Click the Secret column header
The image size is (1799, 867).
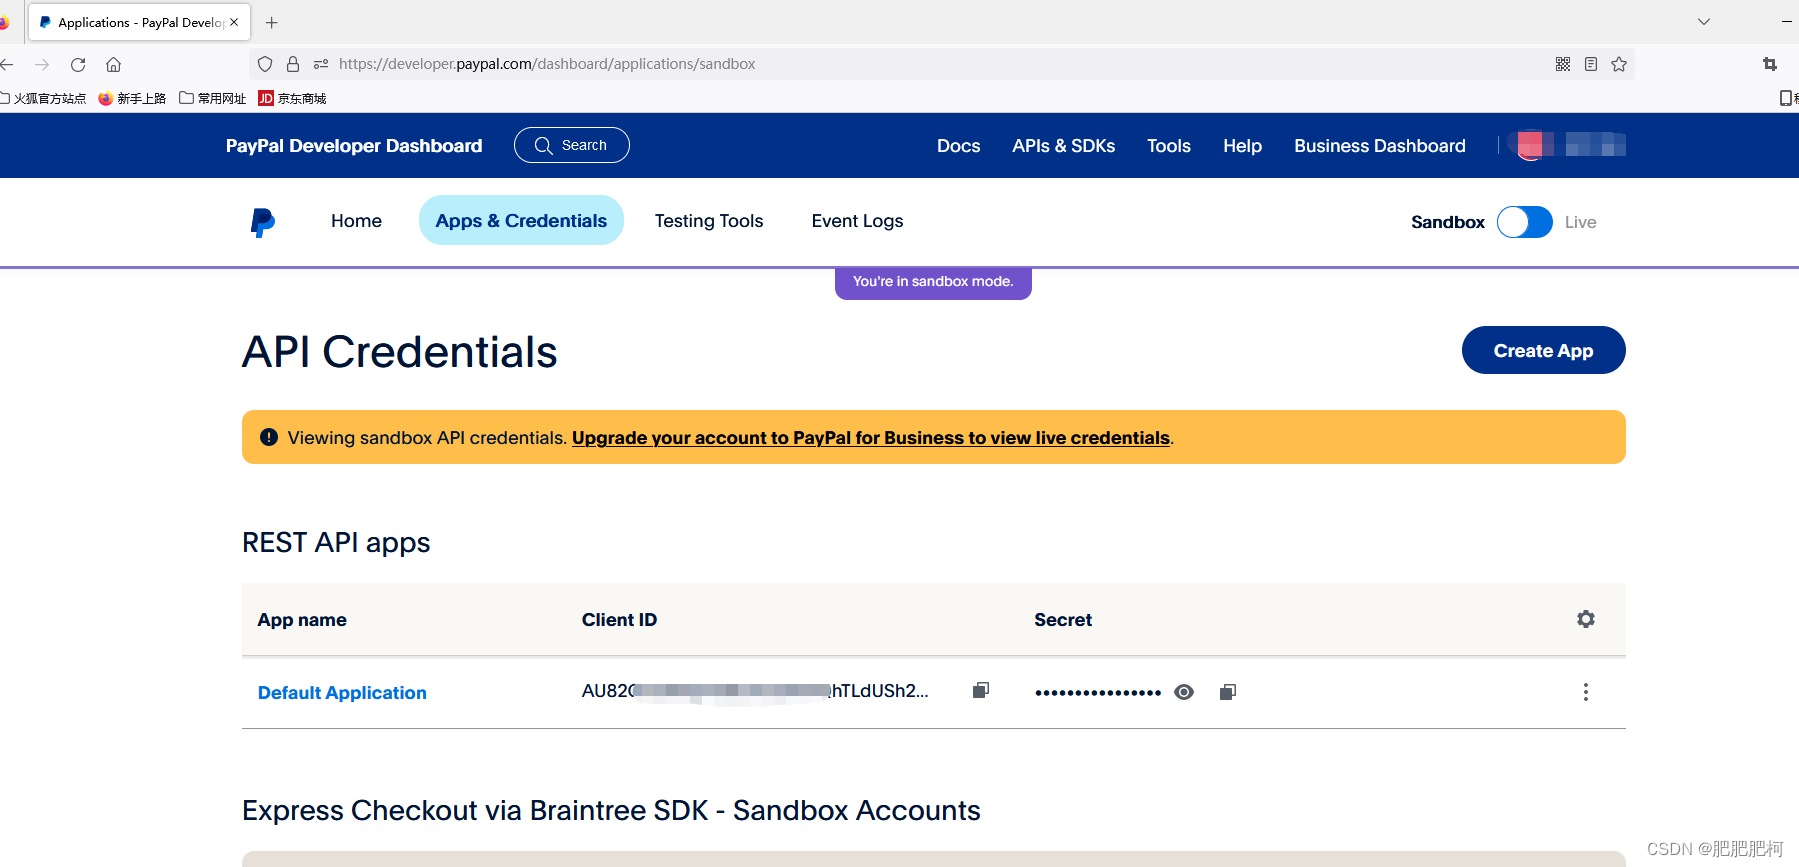[x=1063, y=620]
